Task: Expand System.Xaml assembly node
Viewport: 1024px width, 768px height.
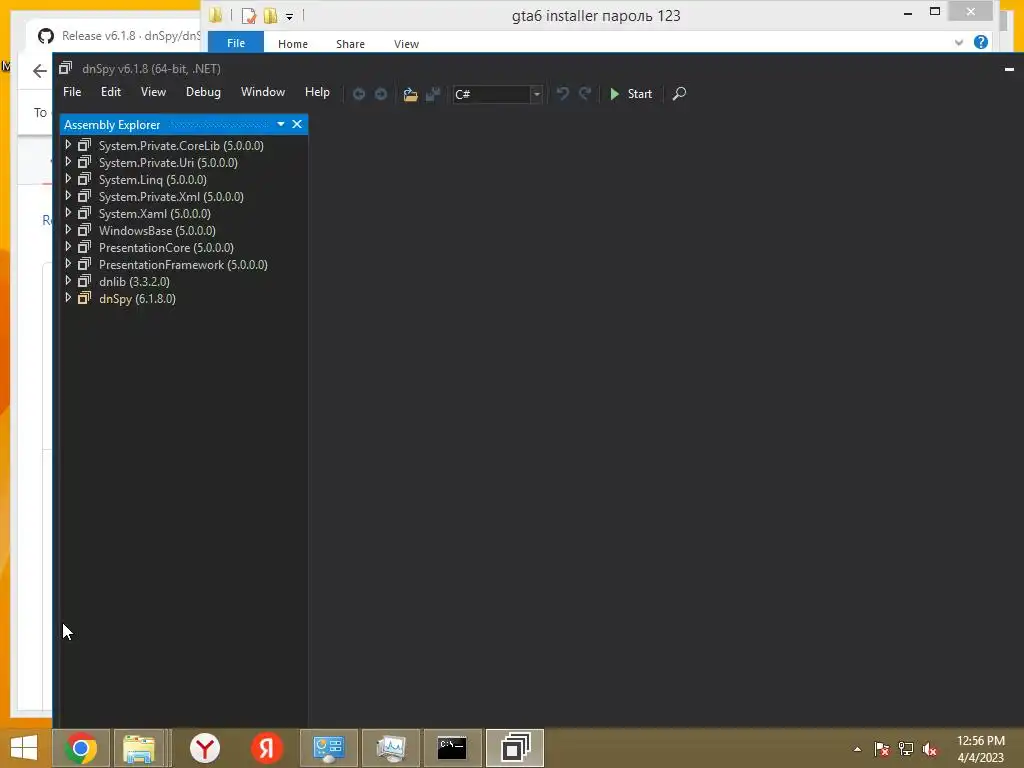Action: tap(68, 213)
